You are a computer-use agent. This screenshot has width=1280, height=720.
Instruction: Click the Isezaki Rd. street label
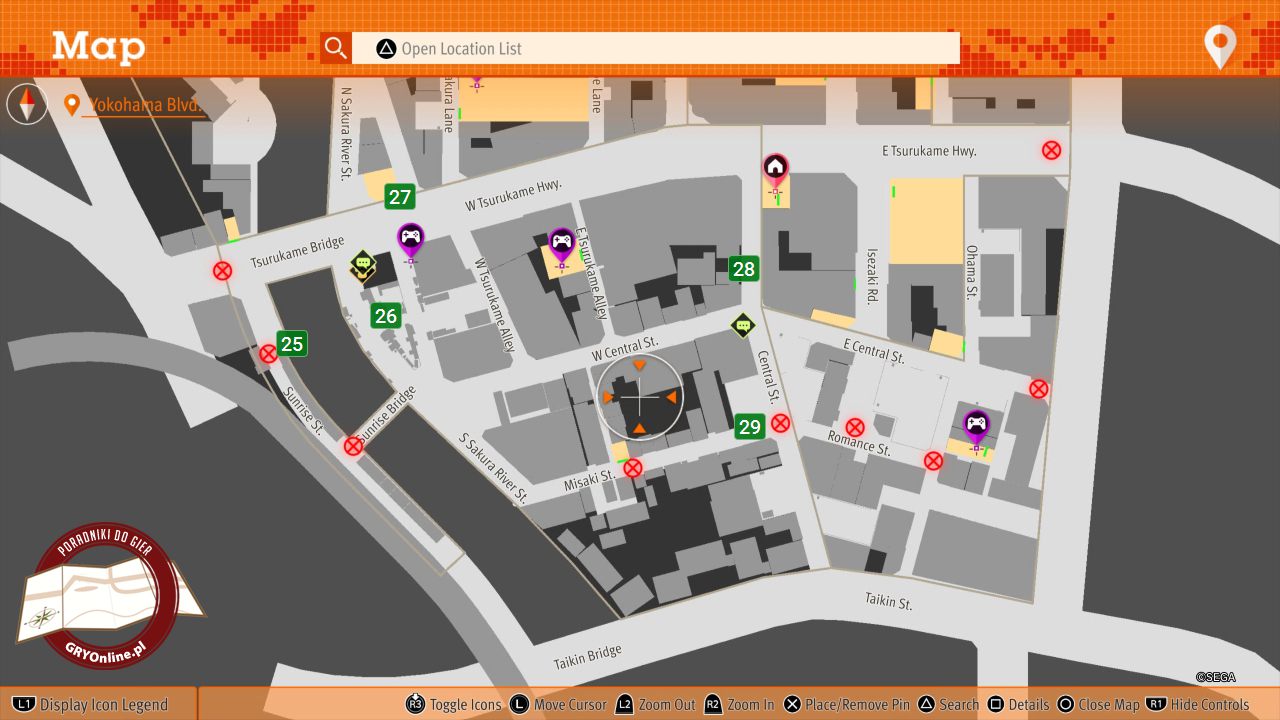tap(872, 274)
